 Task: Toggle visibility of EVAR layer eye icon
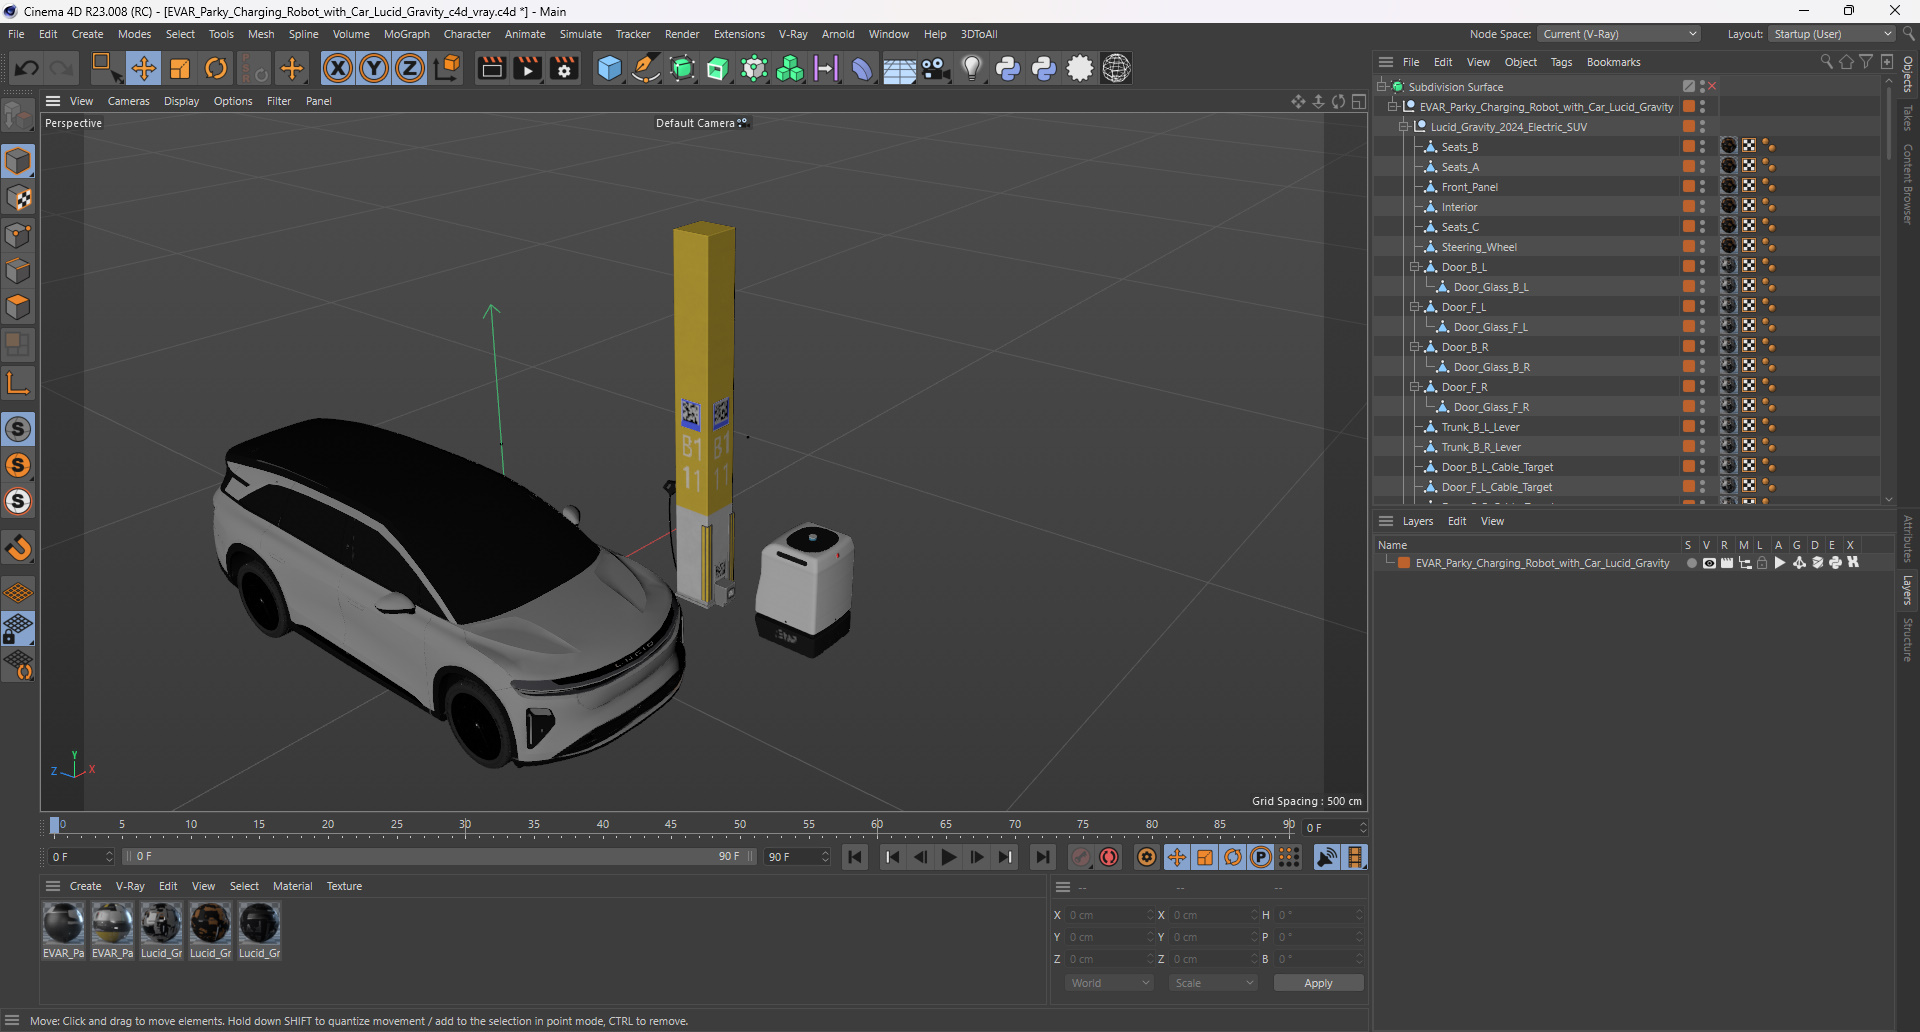(1709, 563)
